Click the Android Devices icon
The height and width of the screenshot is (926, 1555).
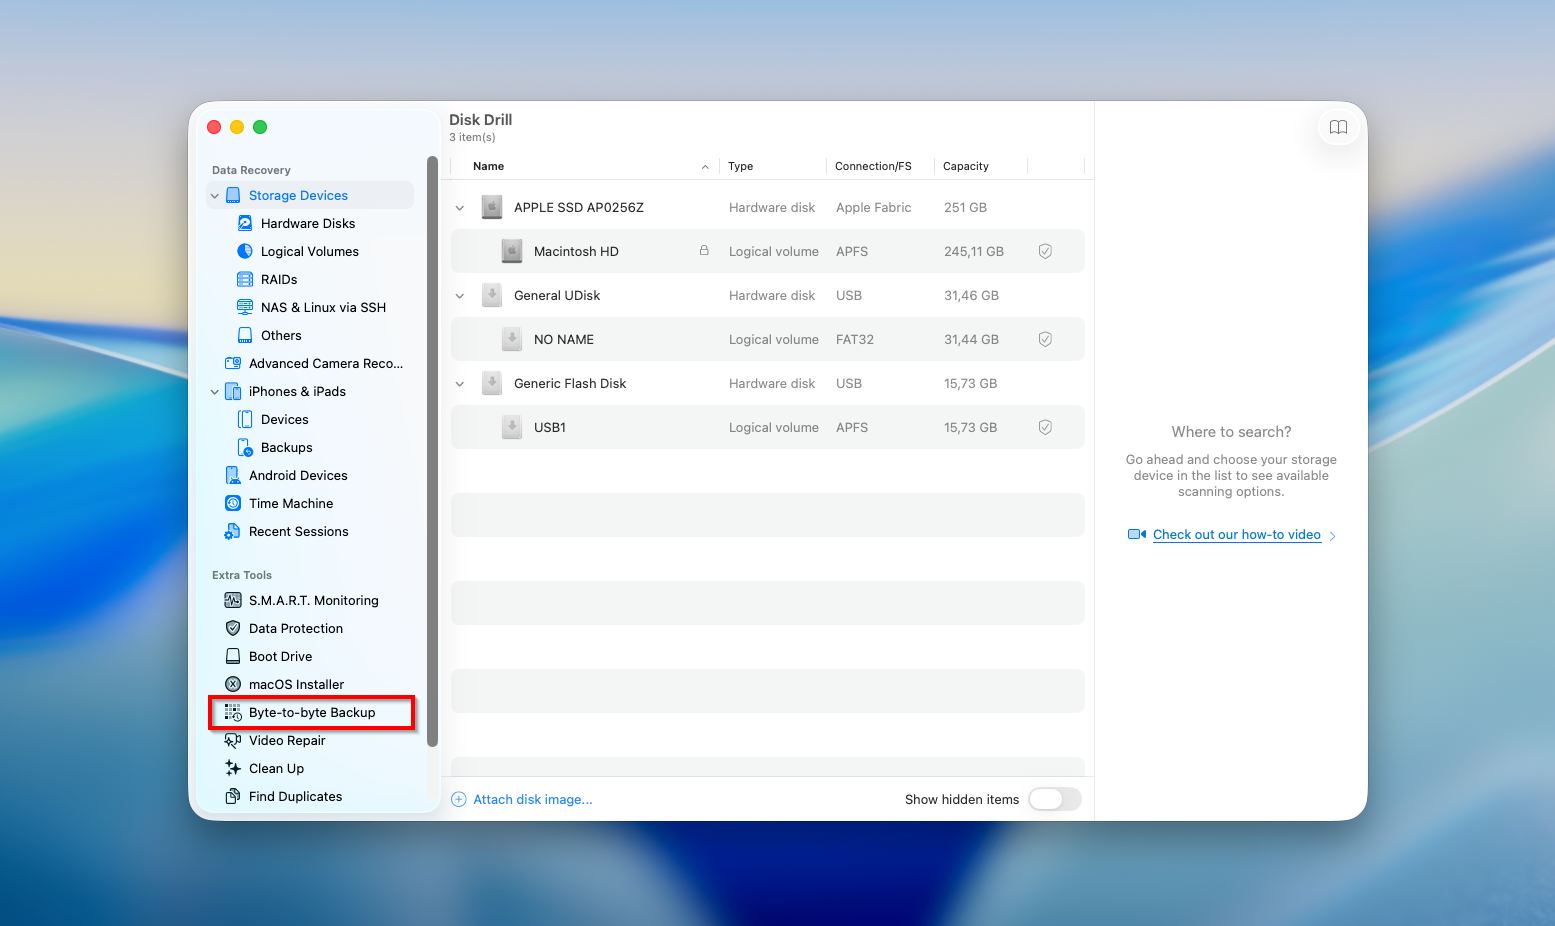[x=233, y=475]
